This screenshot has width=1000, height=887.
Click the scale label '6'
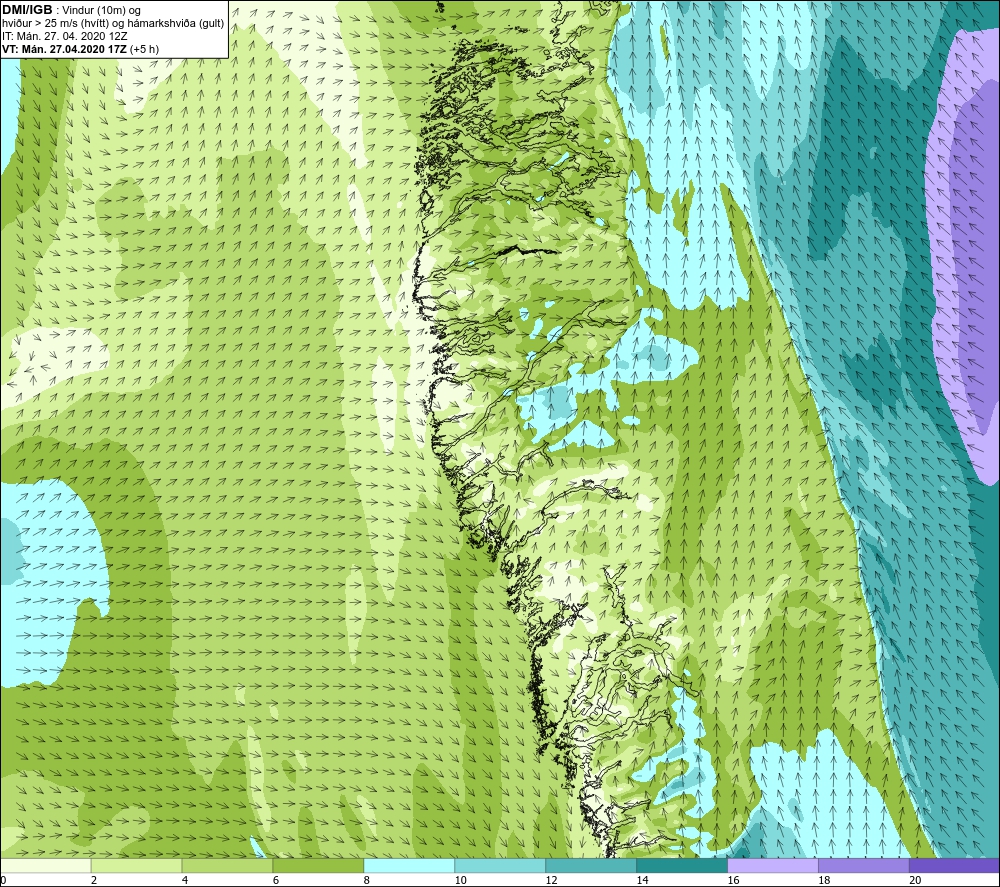276,881
